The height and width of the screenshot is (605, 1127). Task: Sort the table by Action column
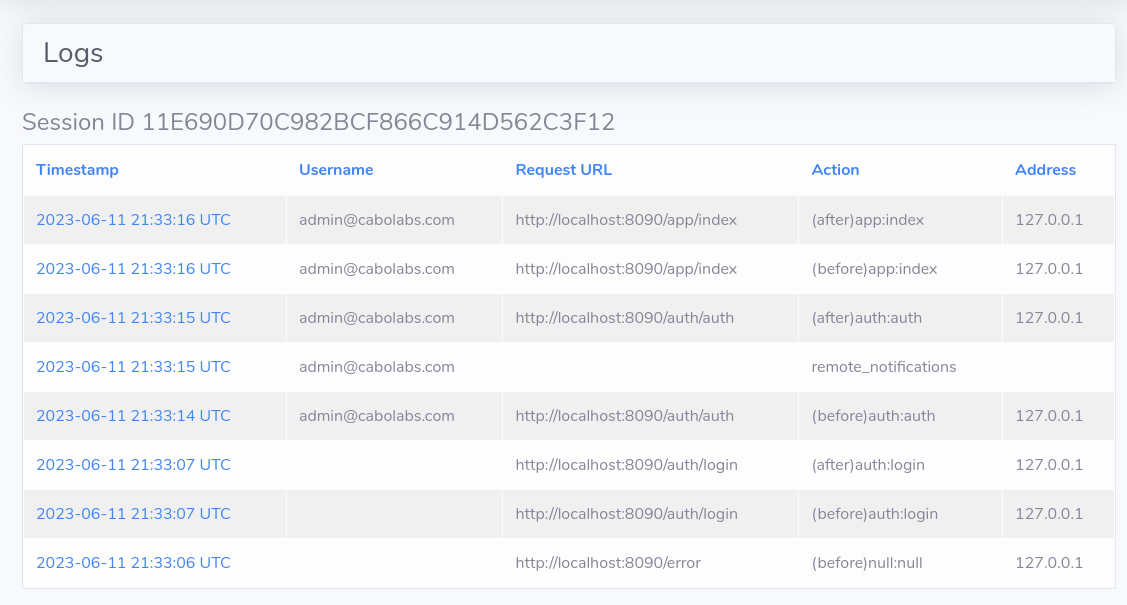(x=835, y=170)
